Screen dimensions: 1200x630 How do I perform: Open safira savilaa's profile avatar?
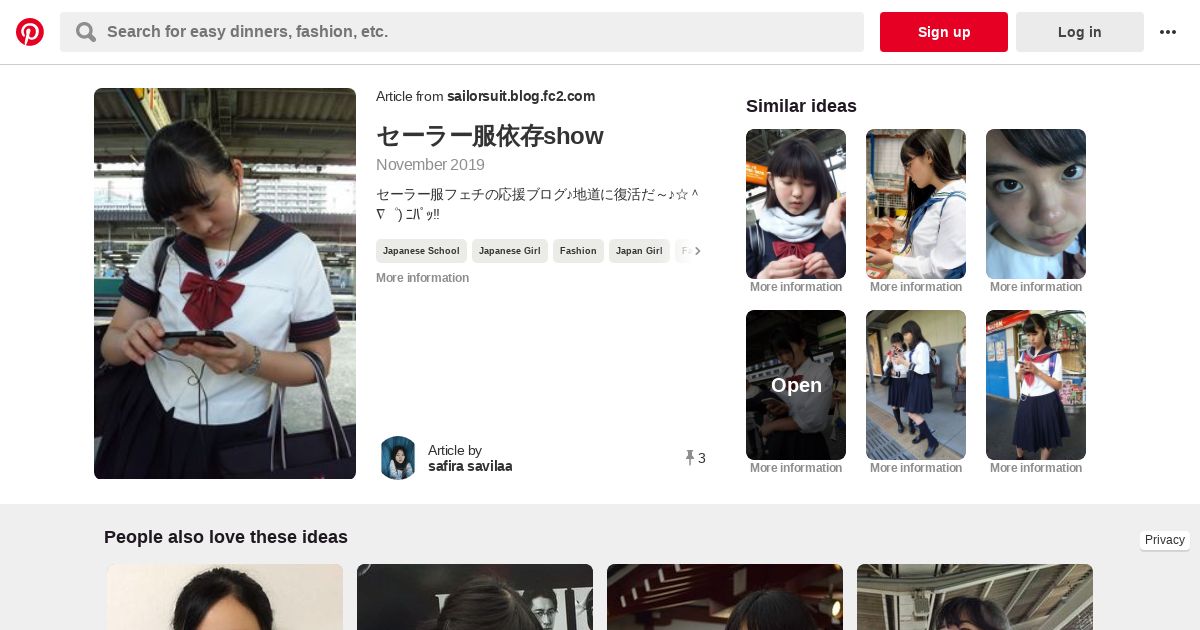(398, 458)
